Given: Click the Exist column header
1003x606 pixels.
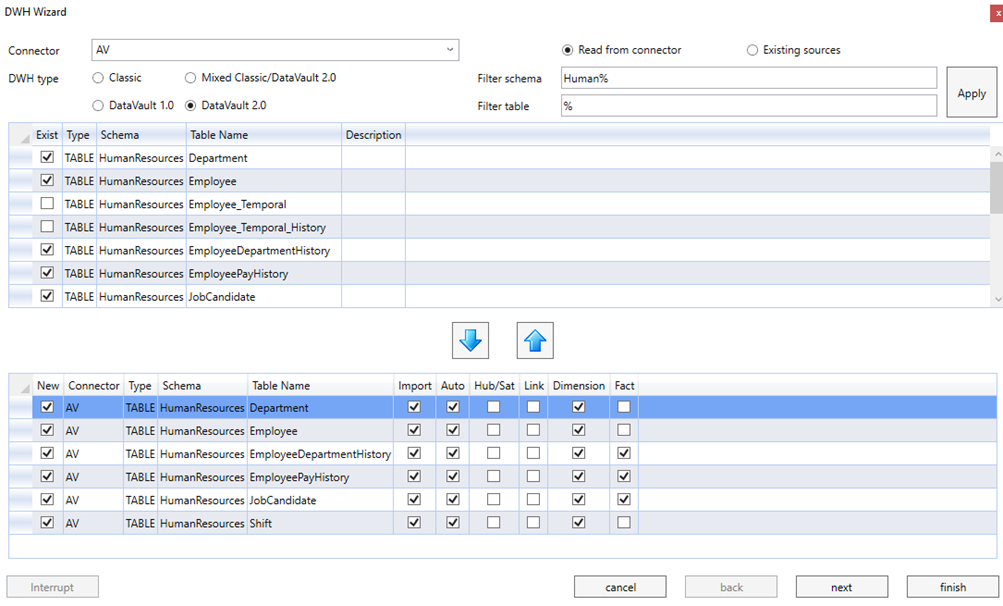Looking at the screenshot, I should (47, 135).
